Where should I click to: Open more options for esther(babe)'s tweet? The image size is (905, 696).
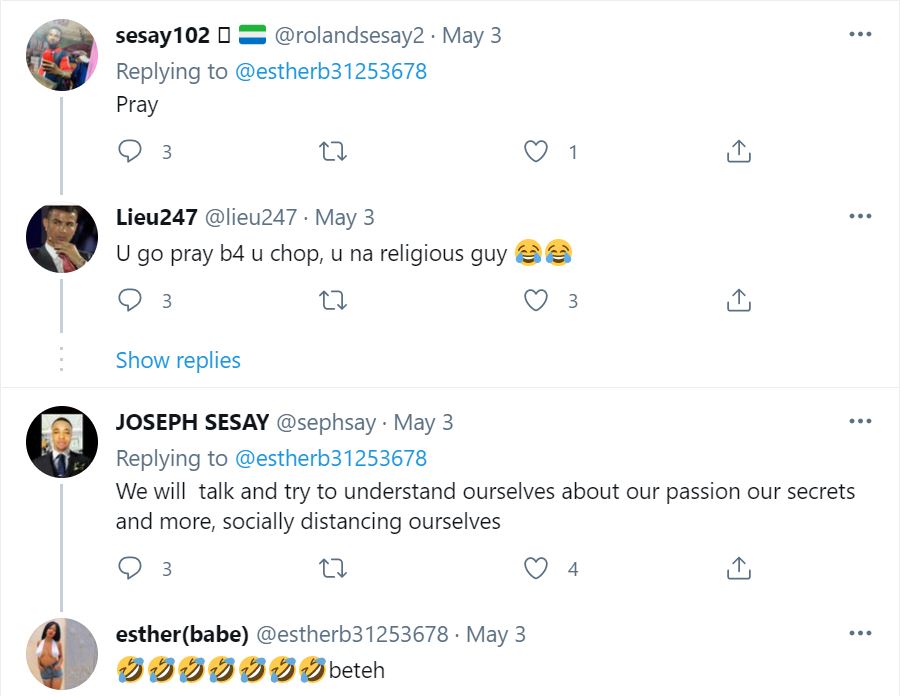coord(860,633)
